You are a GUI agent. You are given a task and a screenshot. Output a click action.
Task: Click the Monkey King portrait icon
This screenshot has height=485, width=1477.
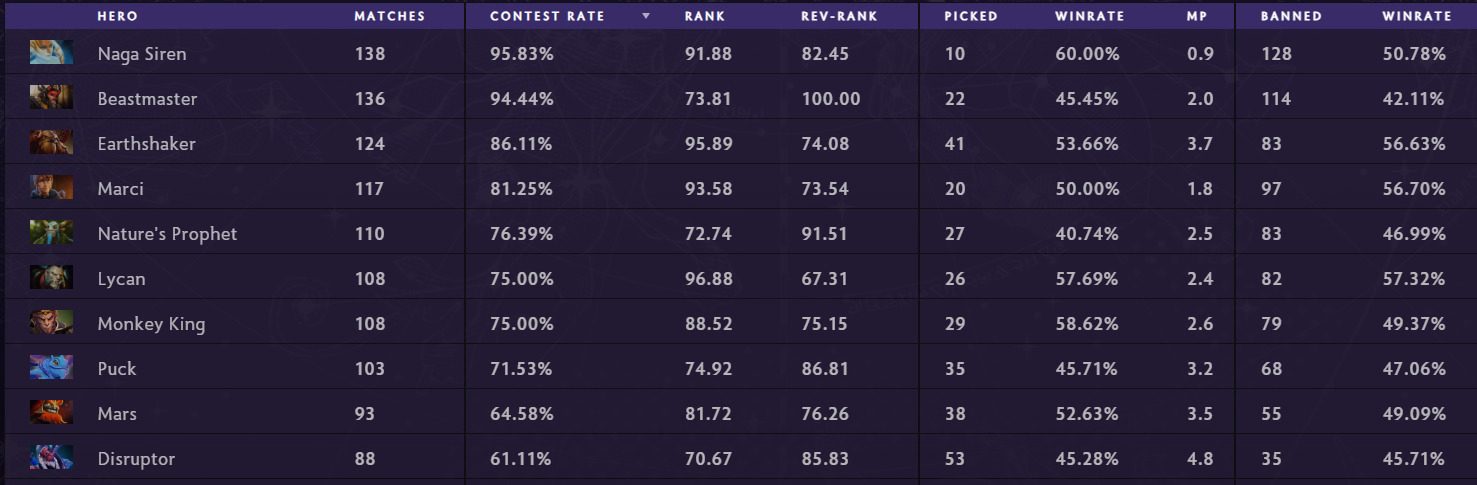[x=51, y=323]
